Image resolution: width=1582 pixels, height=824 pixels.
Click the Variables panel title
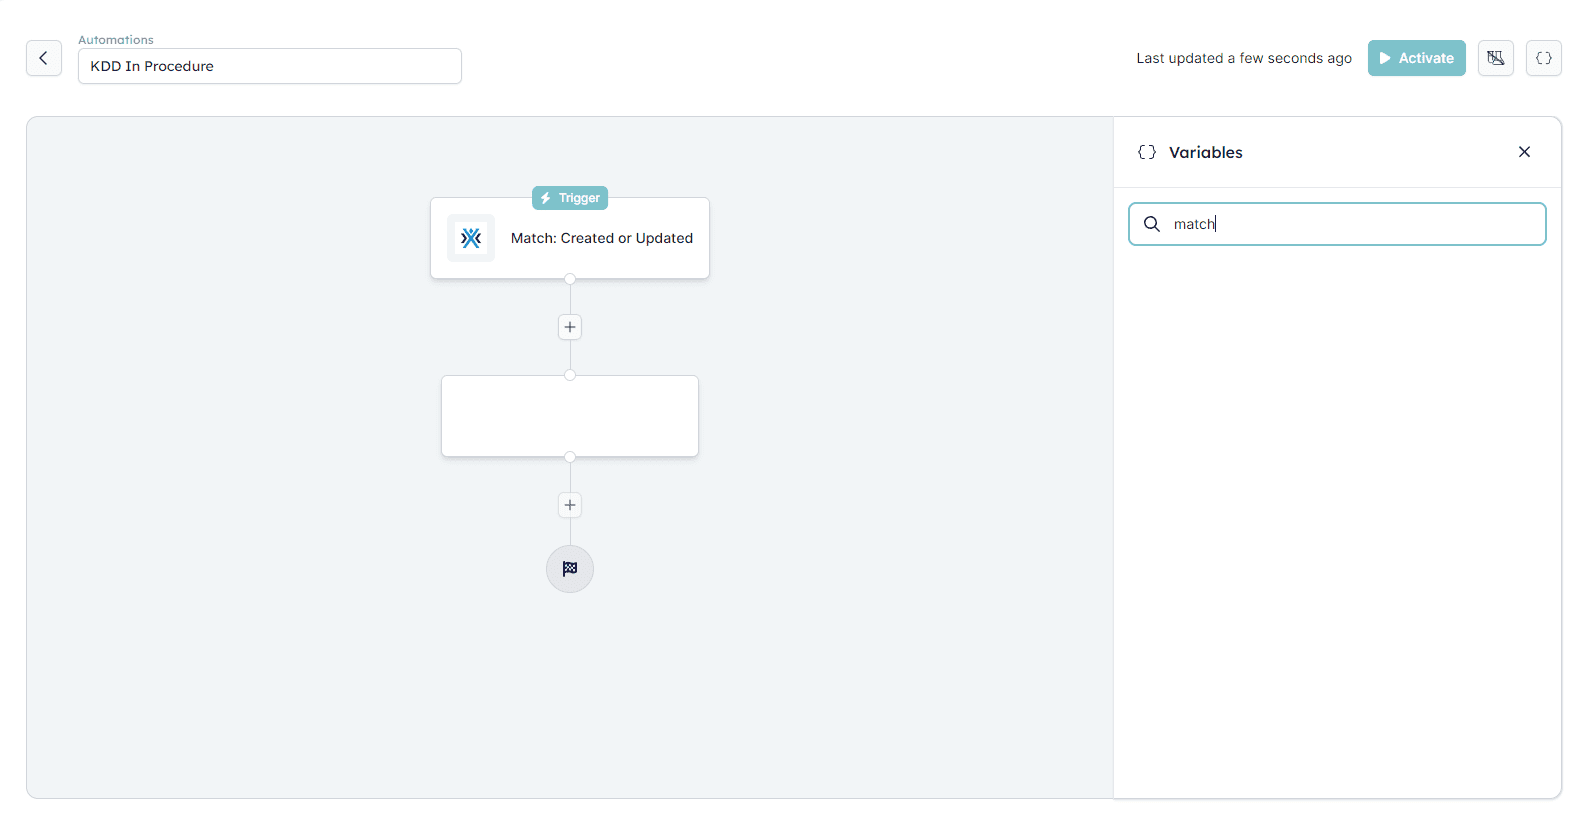point(1206,152)
